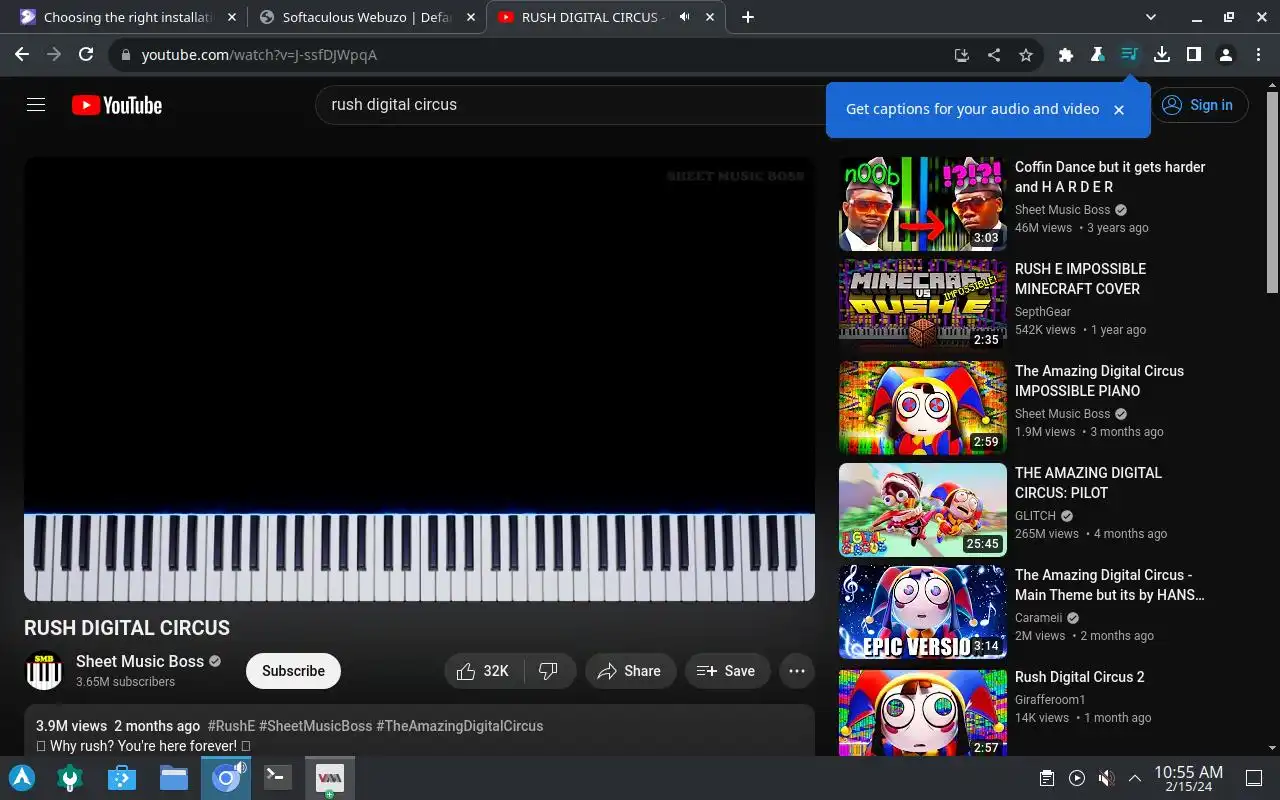Open more actions ellipsis under the video
The image size is (1280, 800).
pos(797,671)
